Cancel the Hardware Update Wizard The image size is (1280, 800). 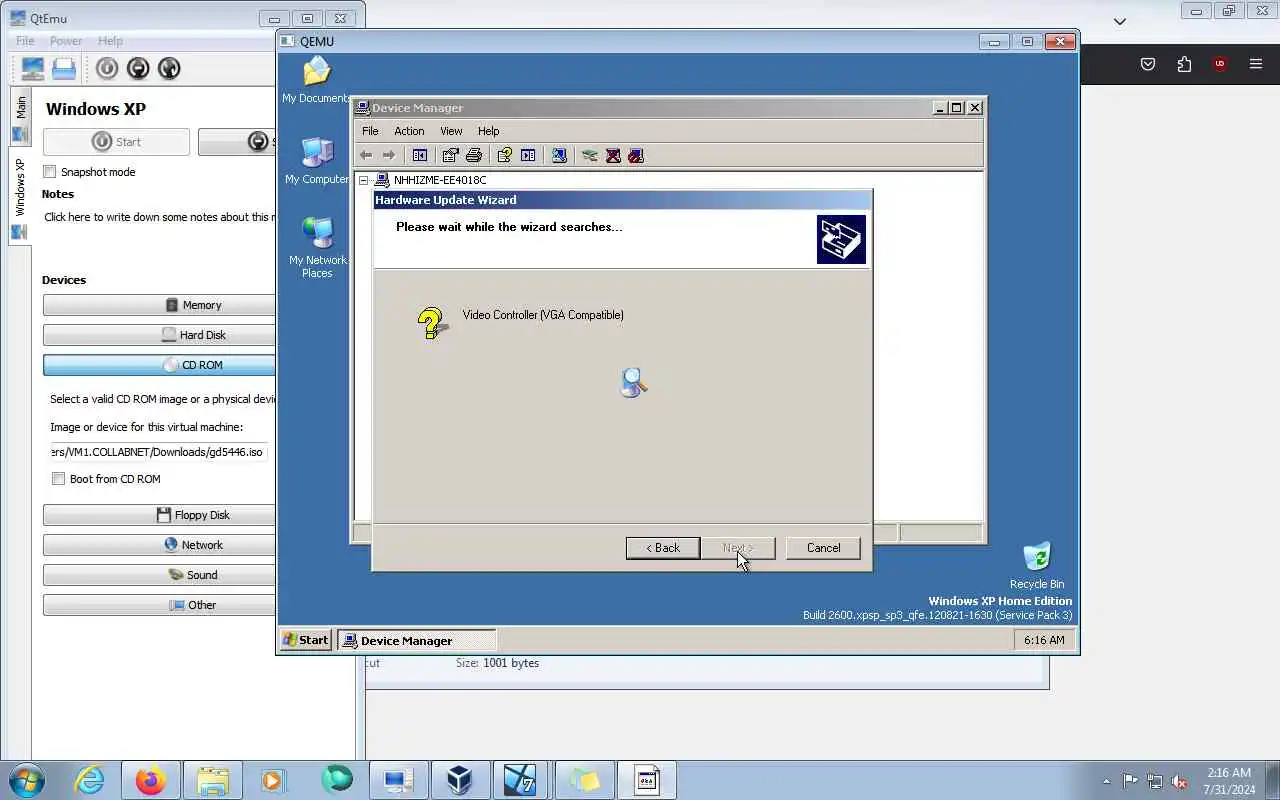[823, 548]
